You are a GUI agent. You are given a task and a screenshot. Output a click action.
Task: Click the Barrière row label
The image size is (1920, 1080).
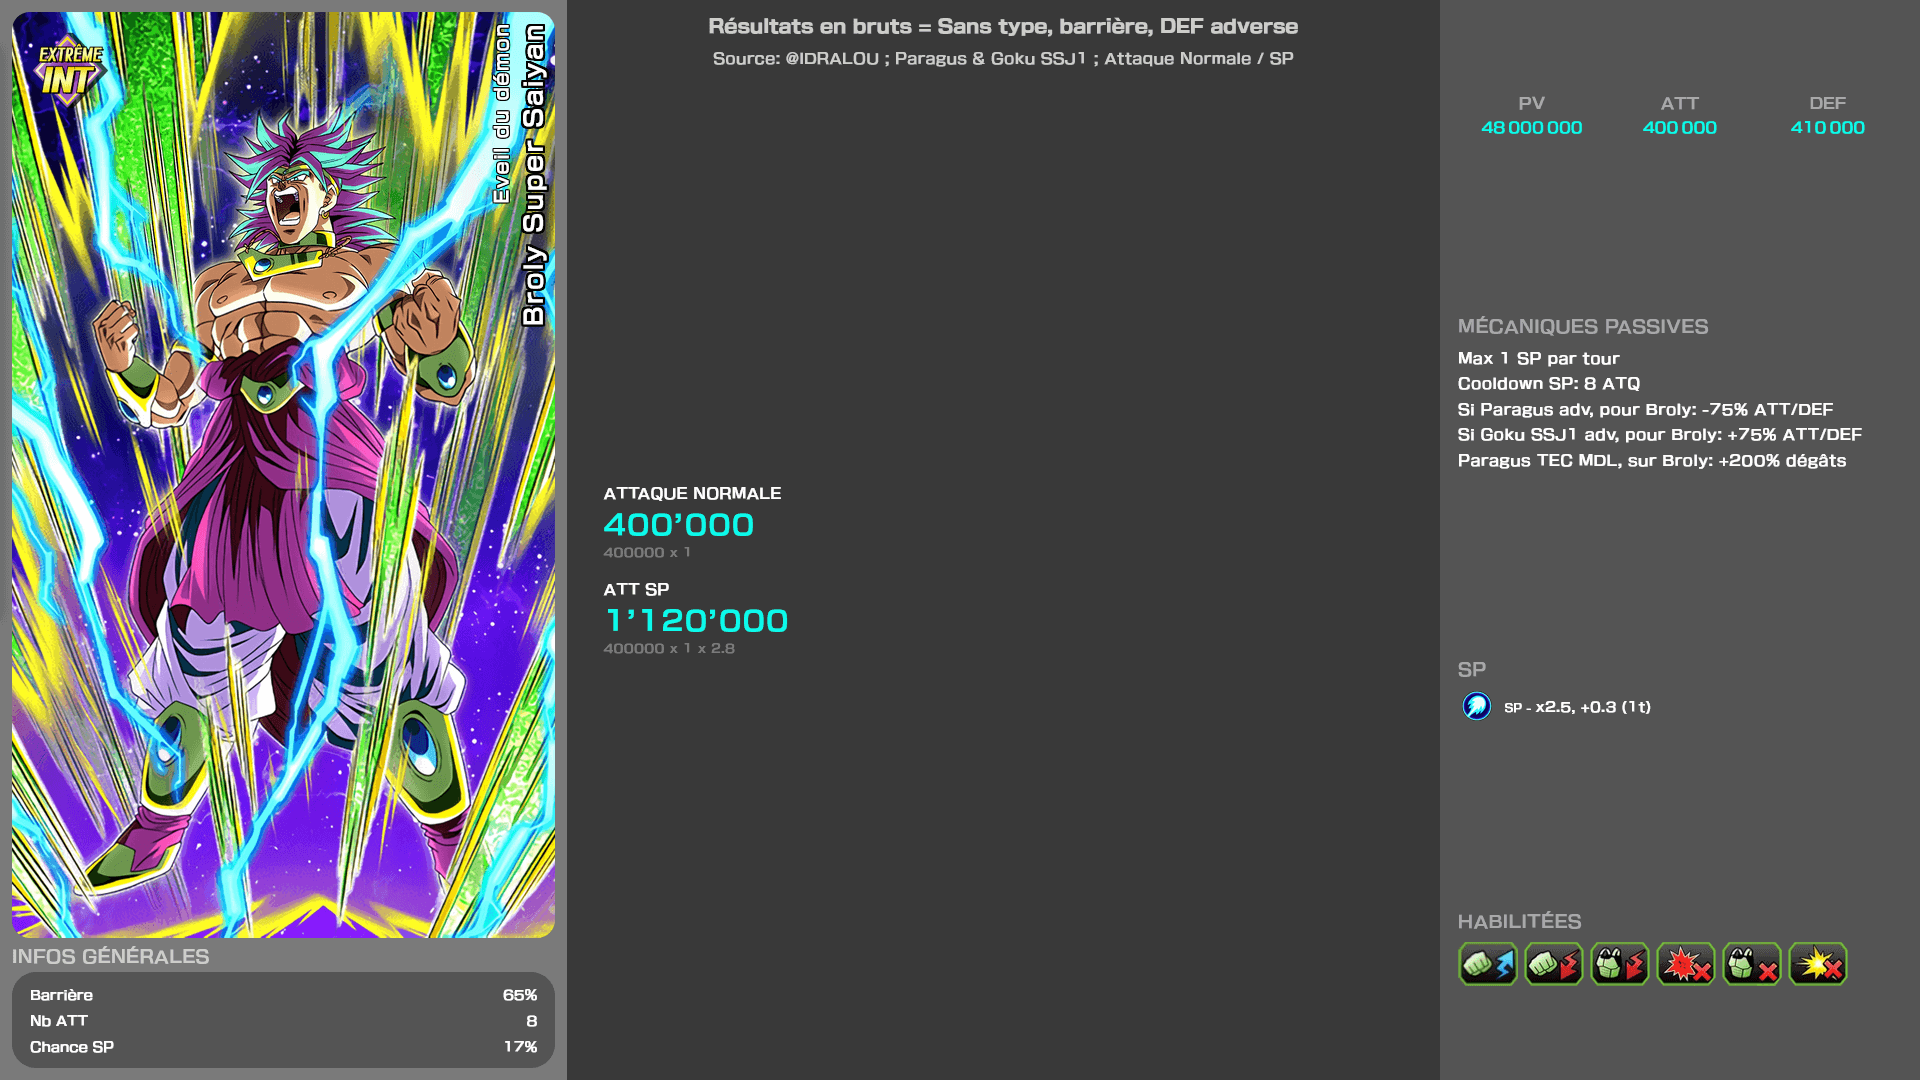click(x=61, y=995)
